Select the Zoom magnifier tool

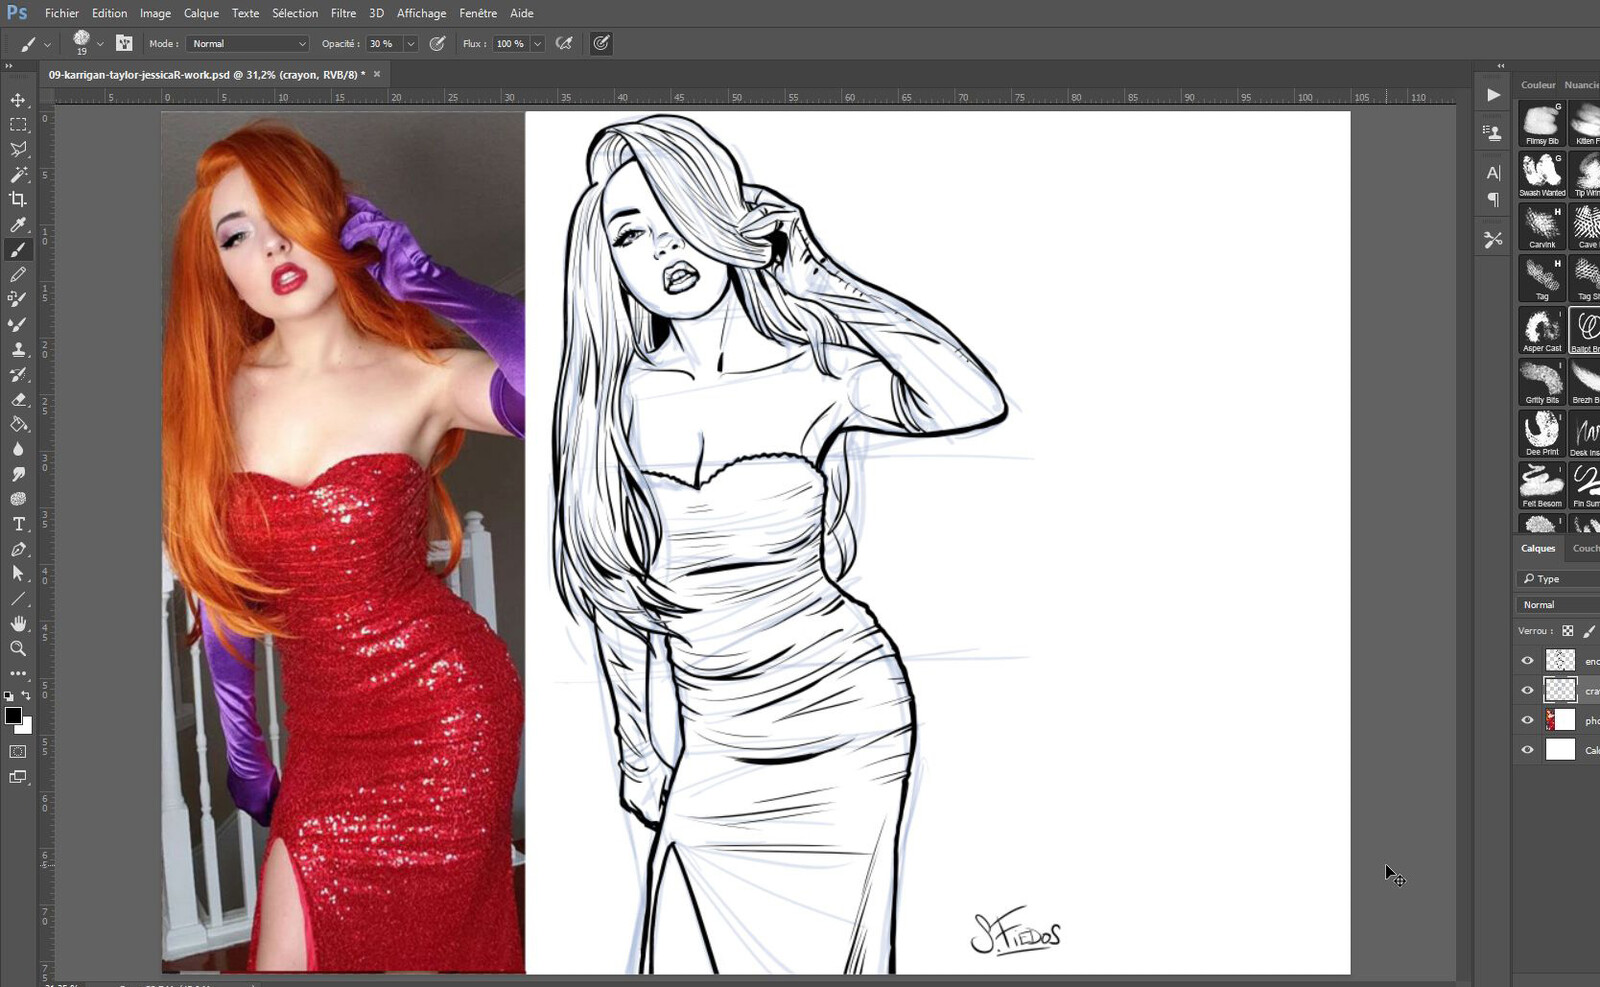pyautogui.click(x=18, y=649)
